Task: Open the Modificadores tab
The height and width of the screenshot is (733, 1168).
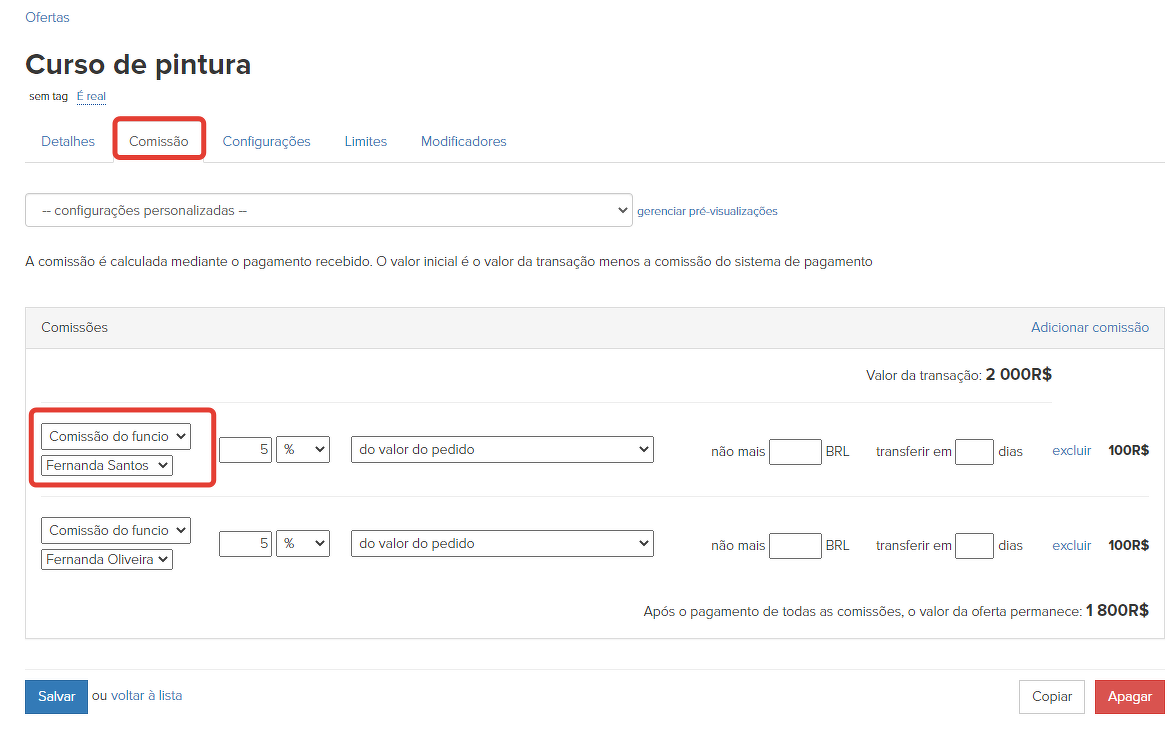Action: click(x=463, y=141)
